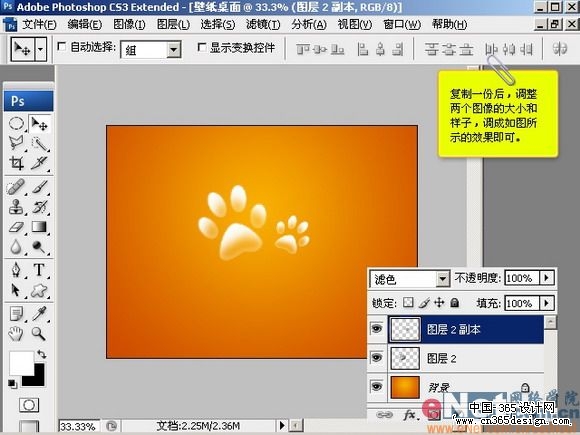This screenshot has width=580, height=435.
Task: Enable the 自动选择 checkbox
Action: point(62,47)
